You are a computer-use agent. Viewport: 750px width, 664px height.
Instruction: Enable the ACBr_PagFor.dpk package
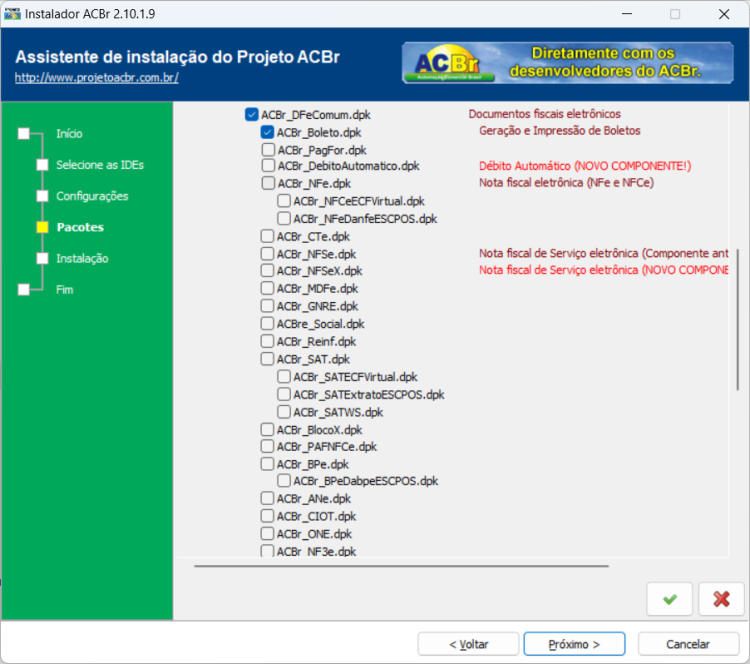(x=268, y=150)
